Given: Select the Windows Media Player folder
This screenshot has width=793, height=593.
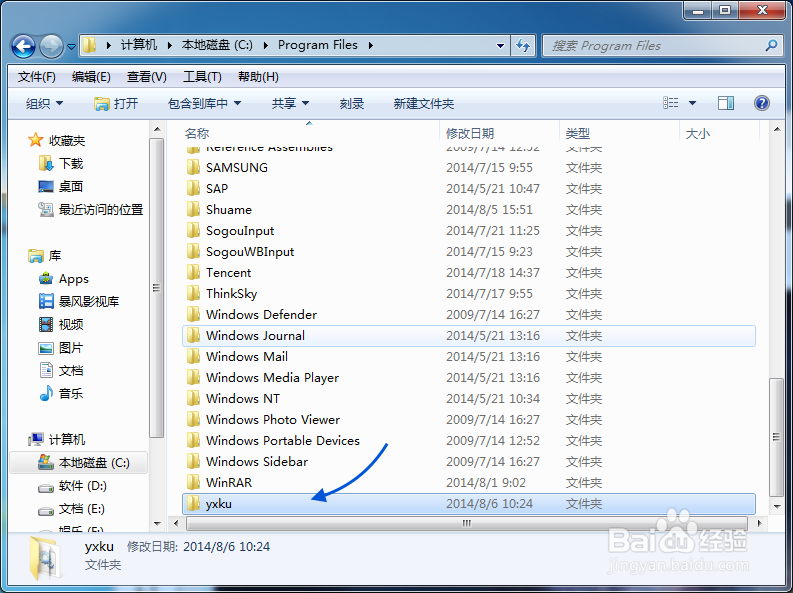Looking at the screenshot, I should (272, 378).
